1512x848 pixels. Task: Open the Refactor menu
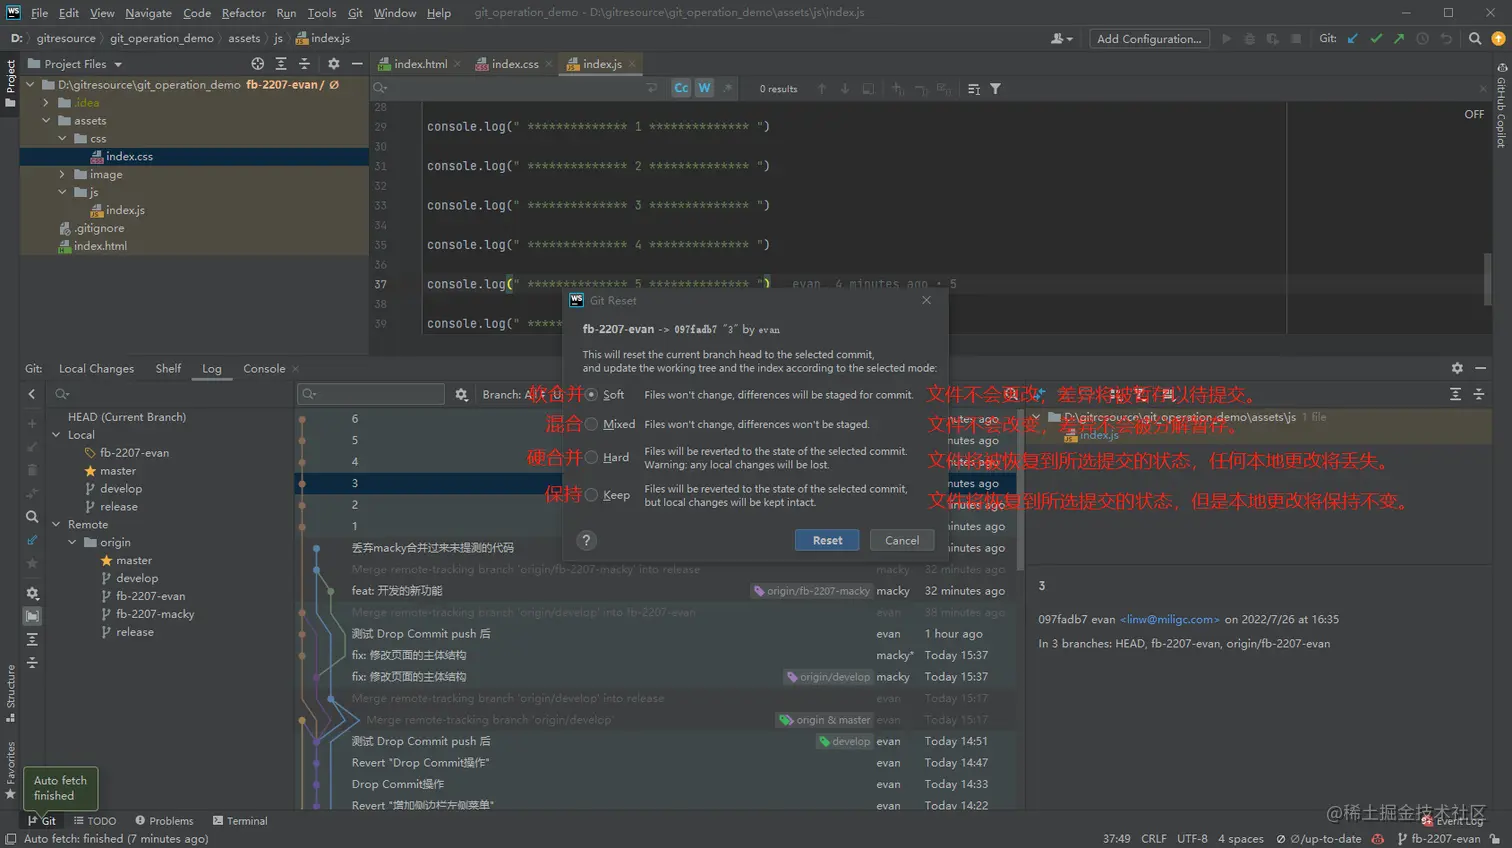coord(243,13)
